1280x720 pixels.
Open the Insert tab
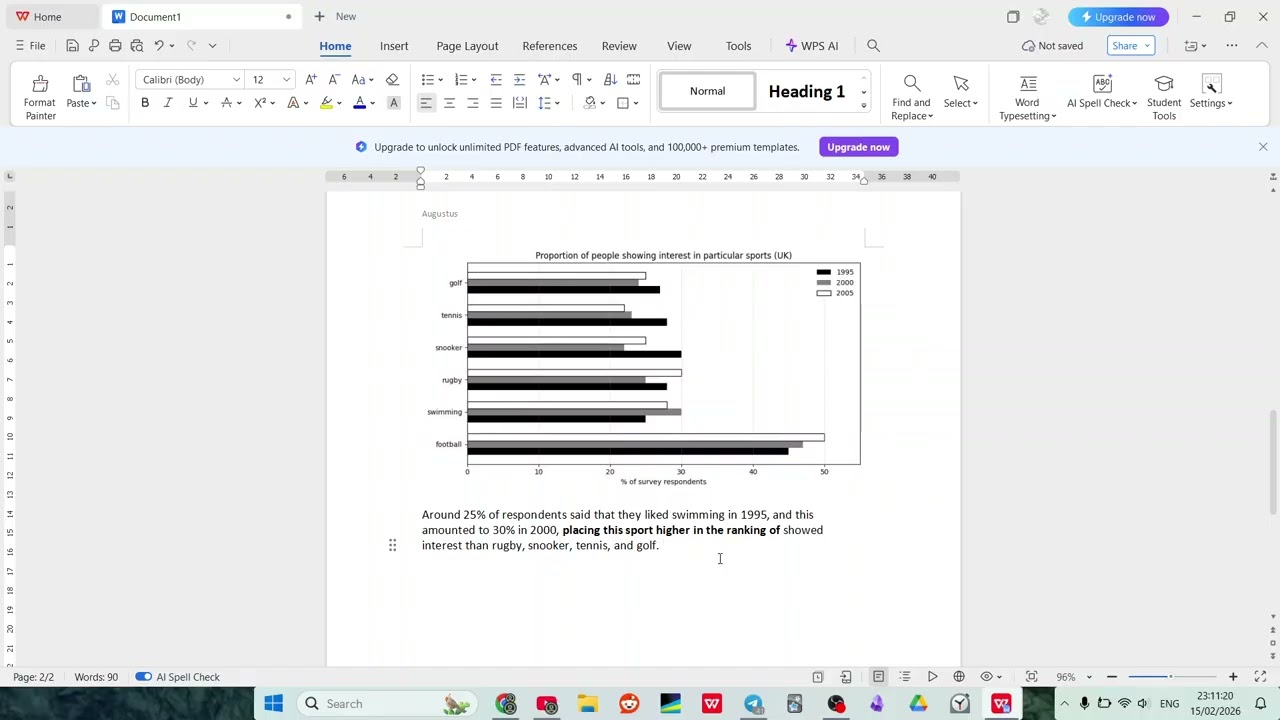[394, 46]
